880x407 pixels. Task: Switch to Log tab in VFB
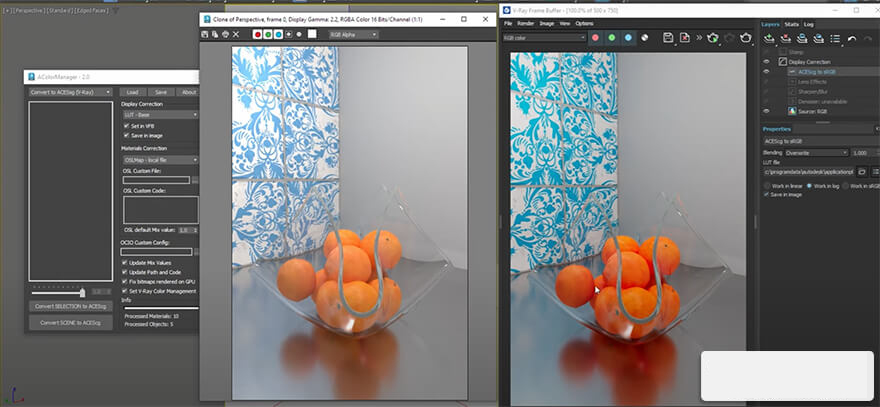click(x=809, y=24)
